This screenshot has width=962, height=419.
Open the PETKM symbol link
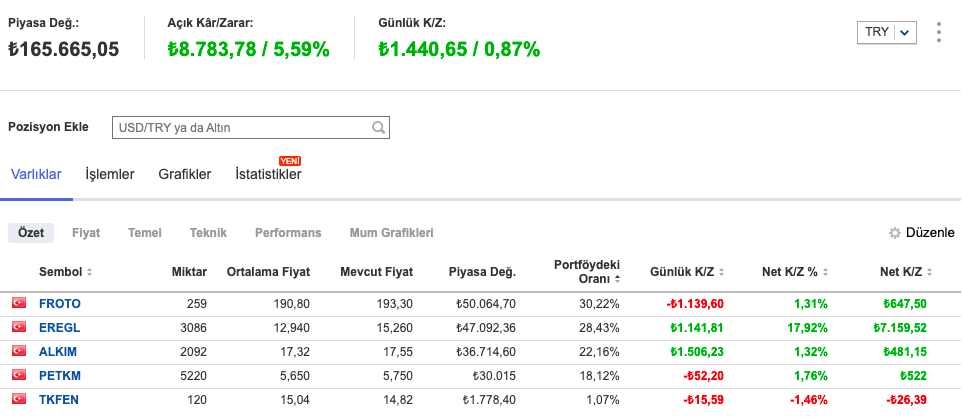[58, 376]
